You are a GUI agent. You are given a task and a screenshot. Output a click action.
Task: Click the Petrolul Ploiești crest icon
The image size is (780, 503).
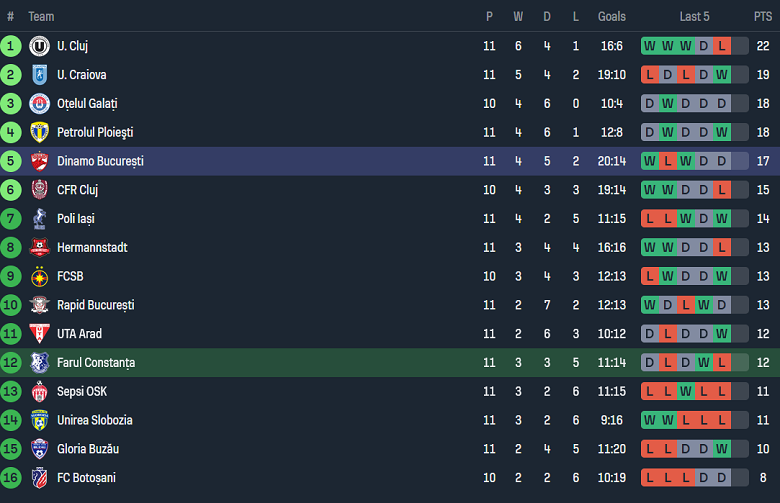coord(40,132)
